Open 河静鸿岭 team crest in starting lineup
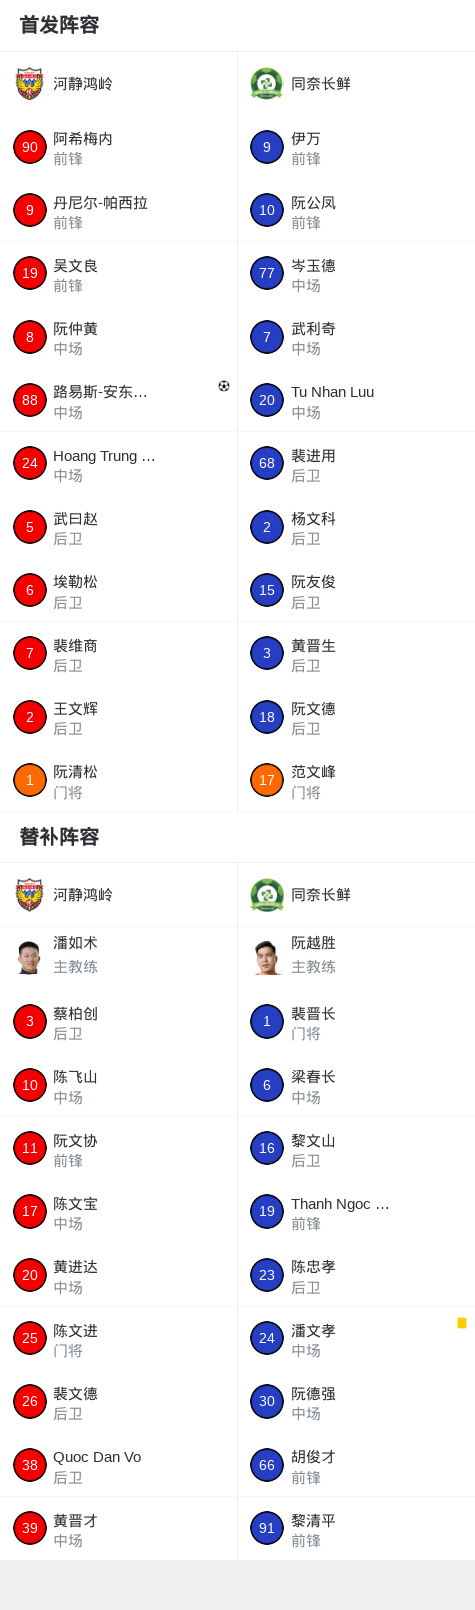 pyautogui.click(x=30, y=84)
